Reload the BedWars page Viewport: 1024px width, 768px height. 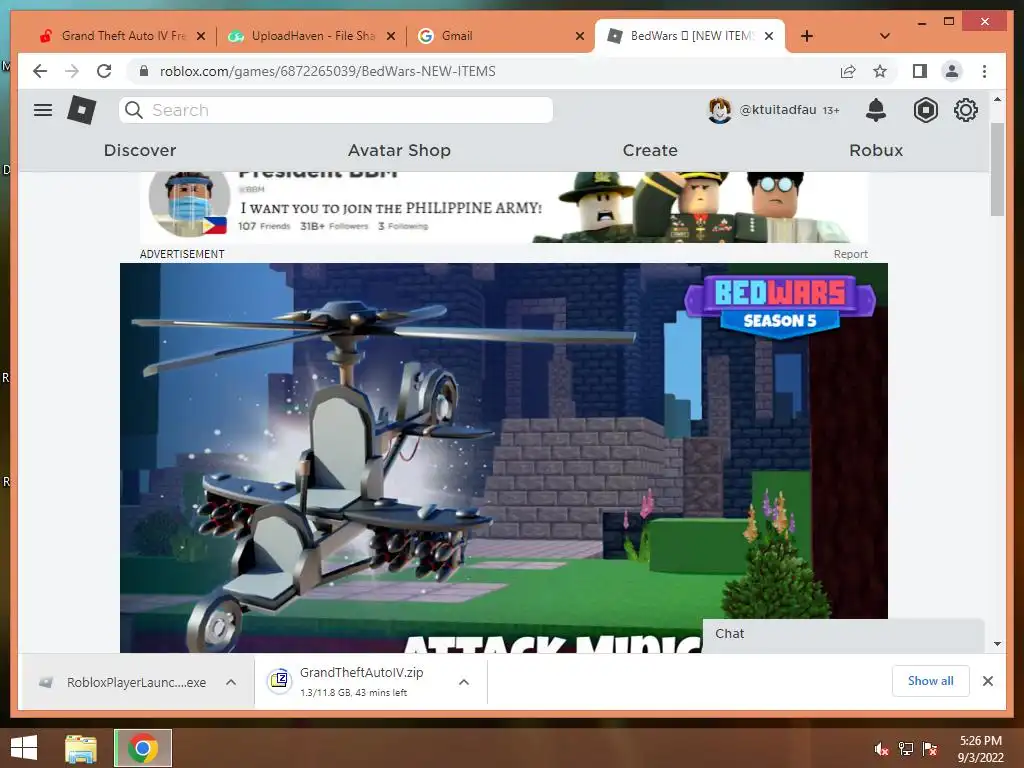[104, 71]
